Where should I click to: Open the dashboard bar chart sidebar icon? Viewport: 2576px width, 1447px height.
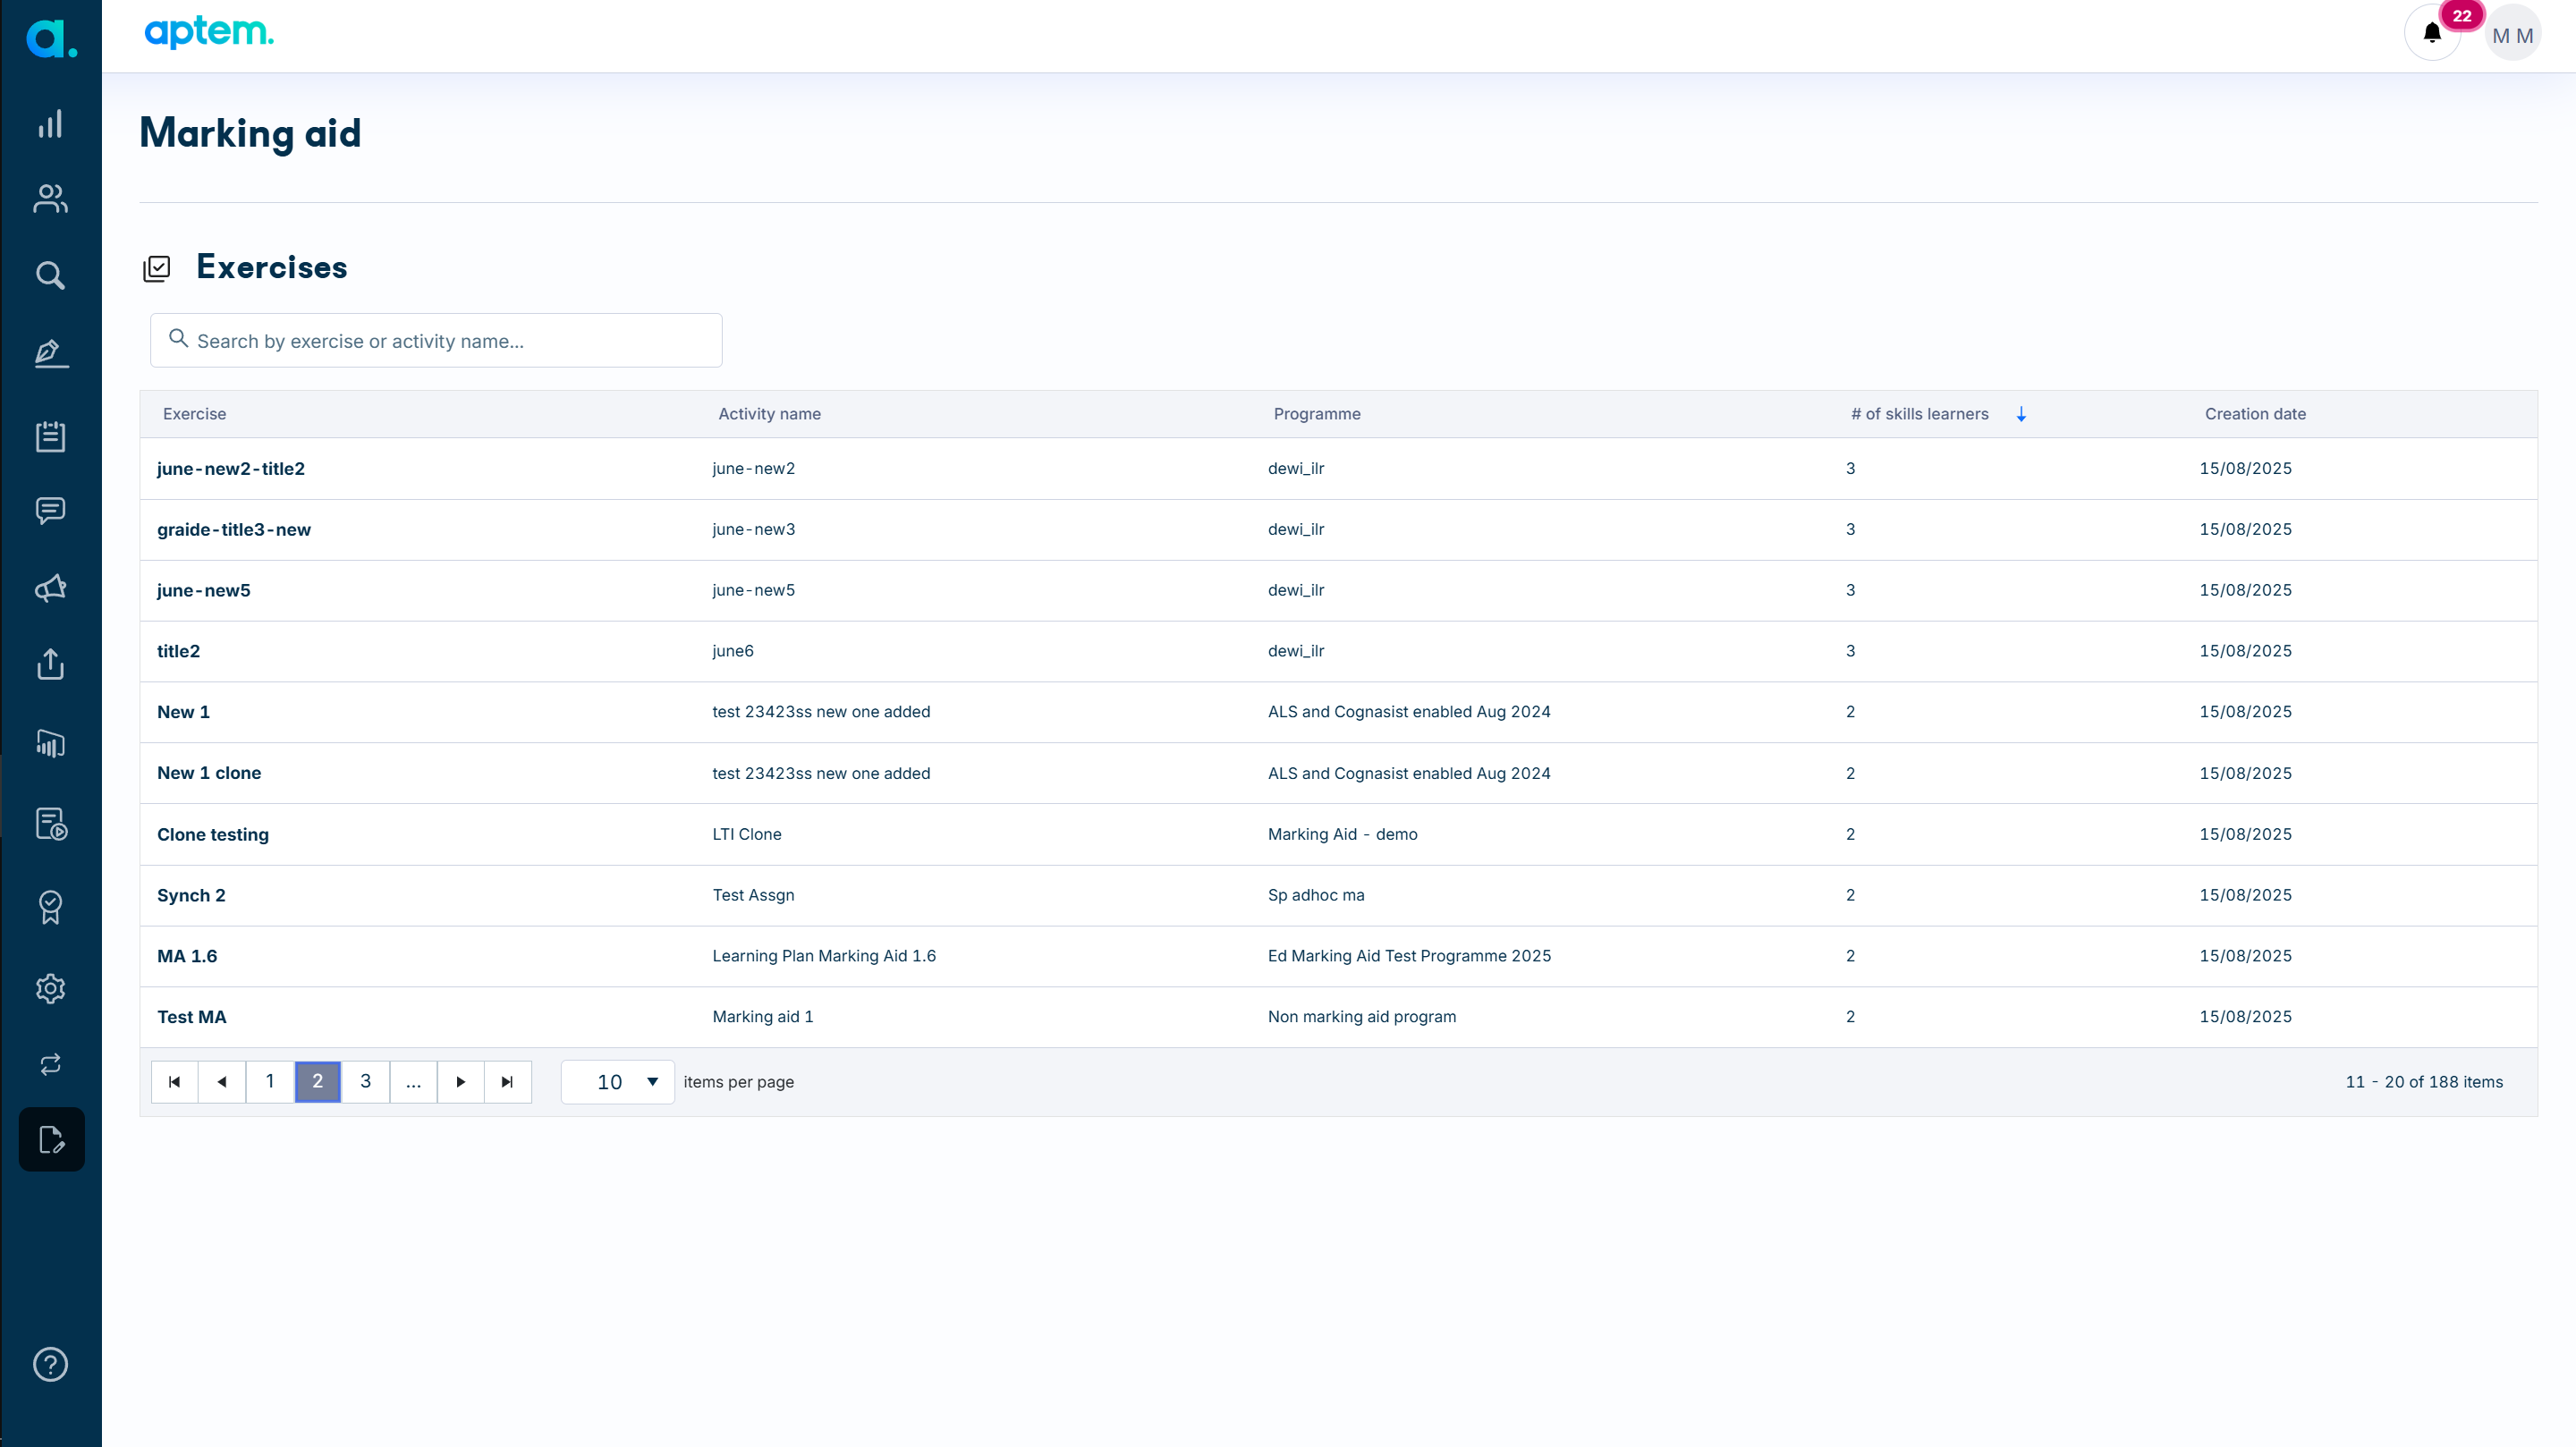click(50, 123)
